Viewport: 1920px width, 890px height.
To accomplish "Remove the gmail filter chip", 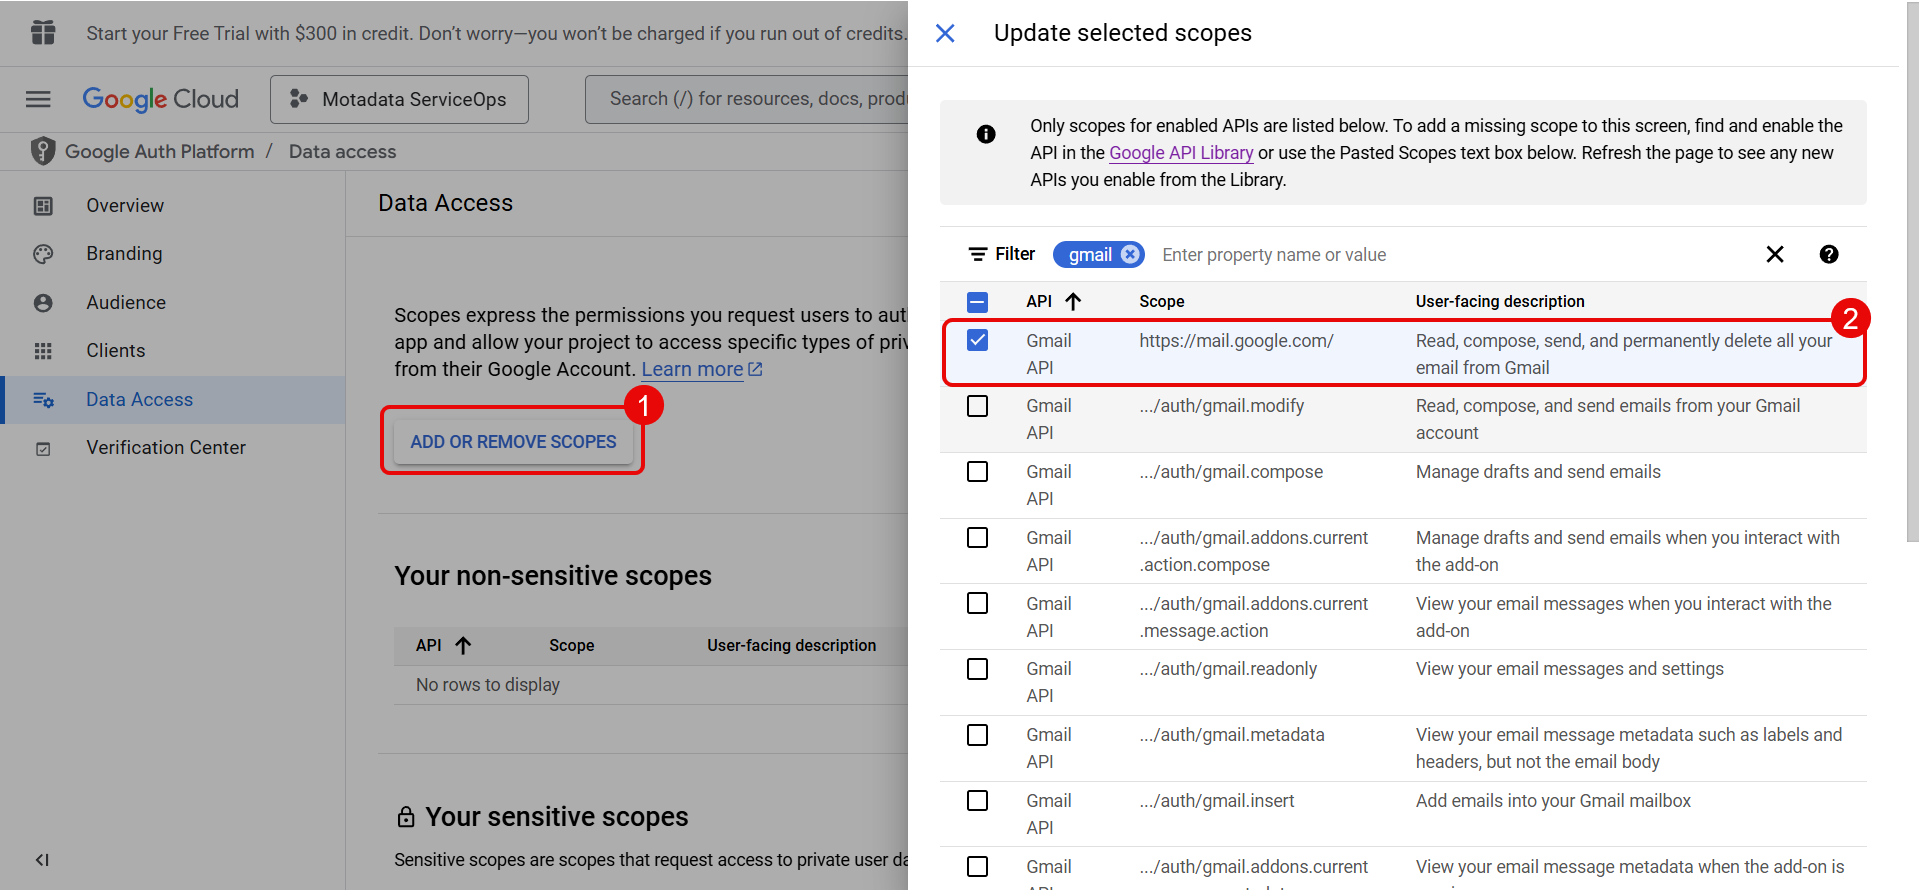I will (x=1130, y=255).
